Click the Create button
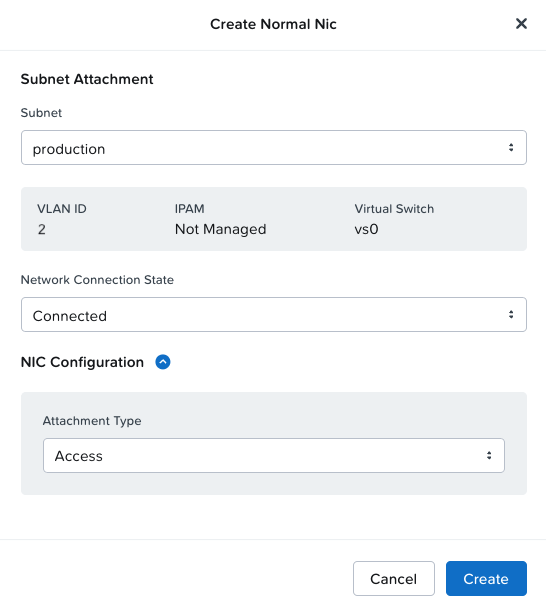546x614 pixels. click(486, 578)
